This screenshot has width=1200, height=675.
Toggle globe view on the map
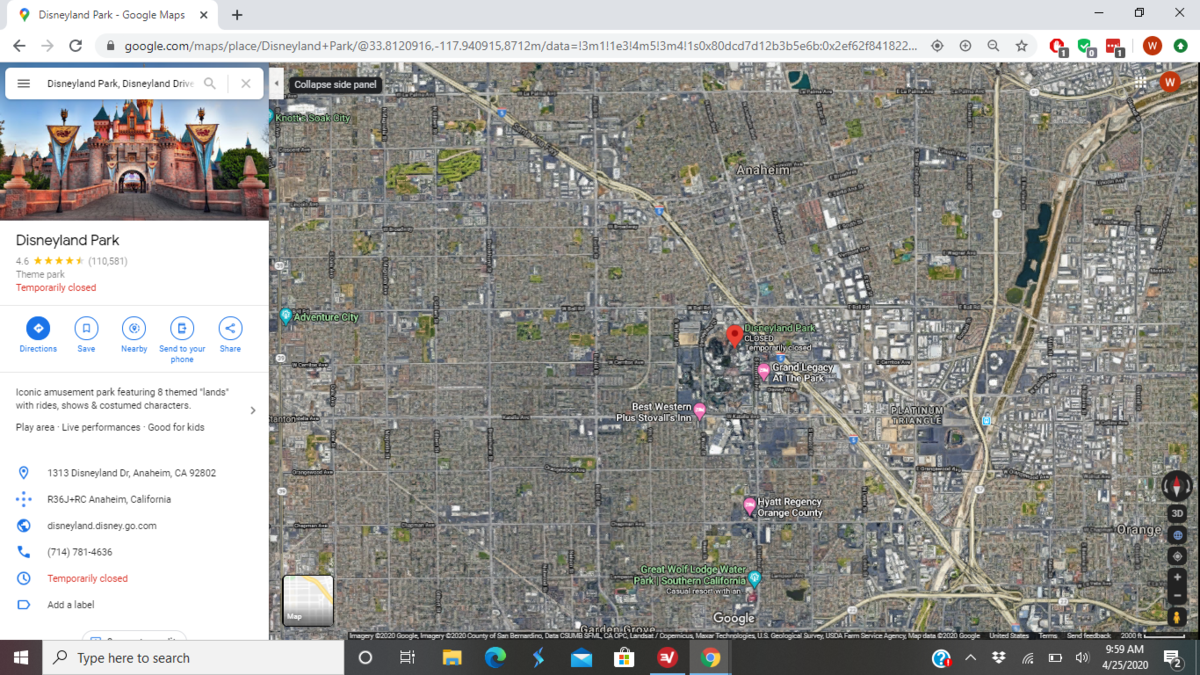(1177, 535)
